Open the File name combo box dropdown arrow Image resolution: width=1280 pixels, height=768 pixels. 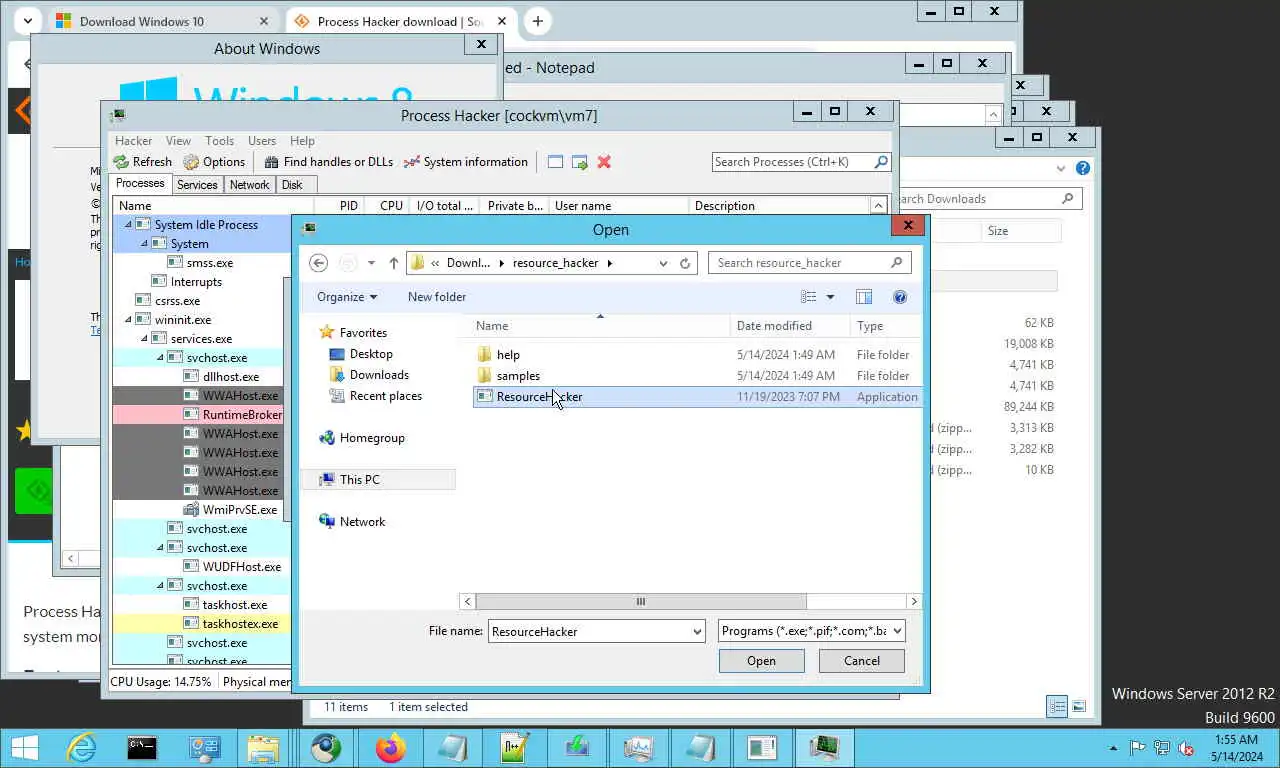[x=697, y=631]
